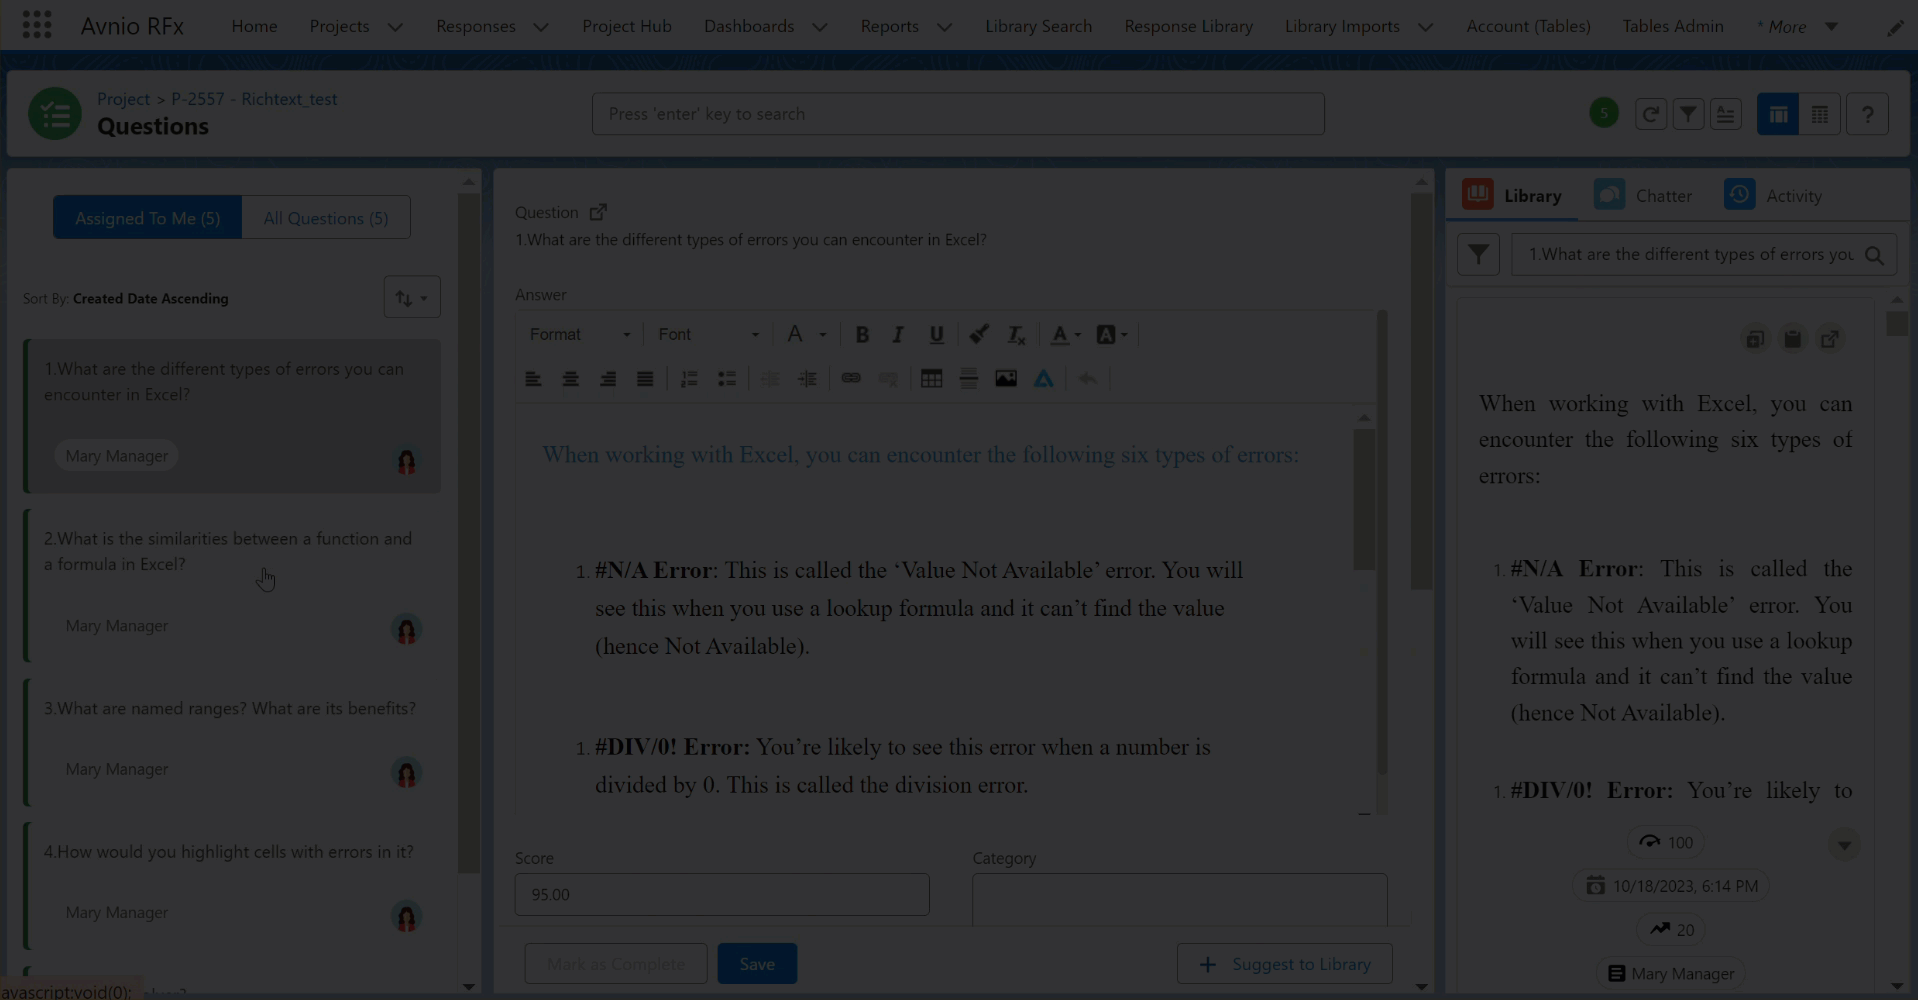Open the Project breadcrumb link
1918x1000 pixels.
tap(123, 99)
